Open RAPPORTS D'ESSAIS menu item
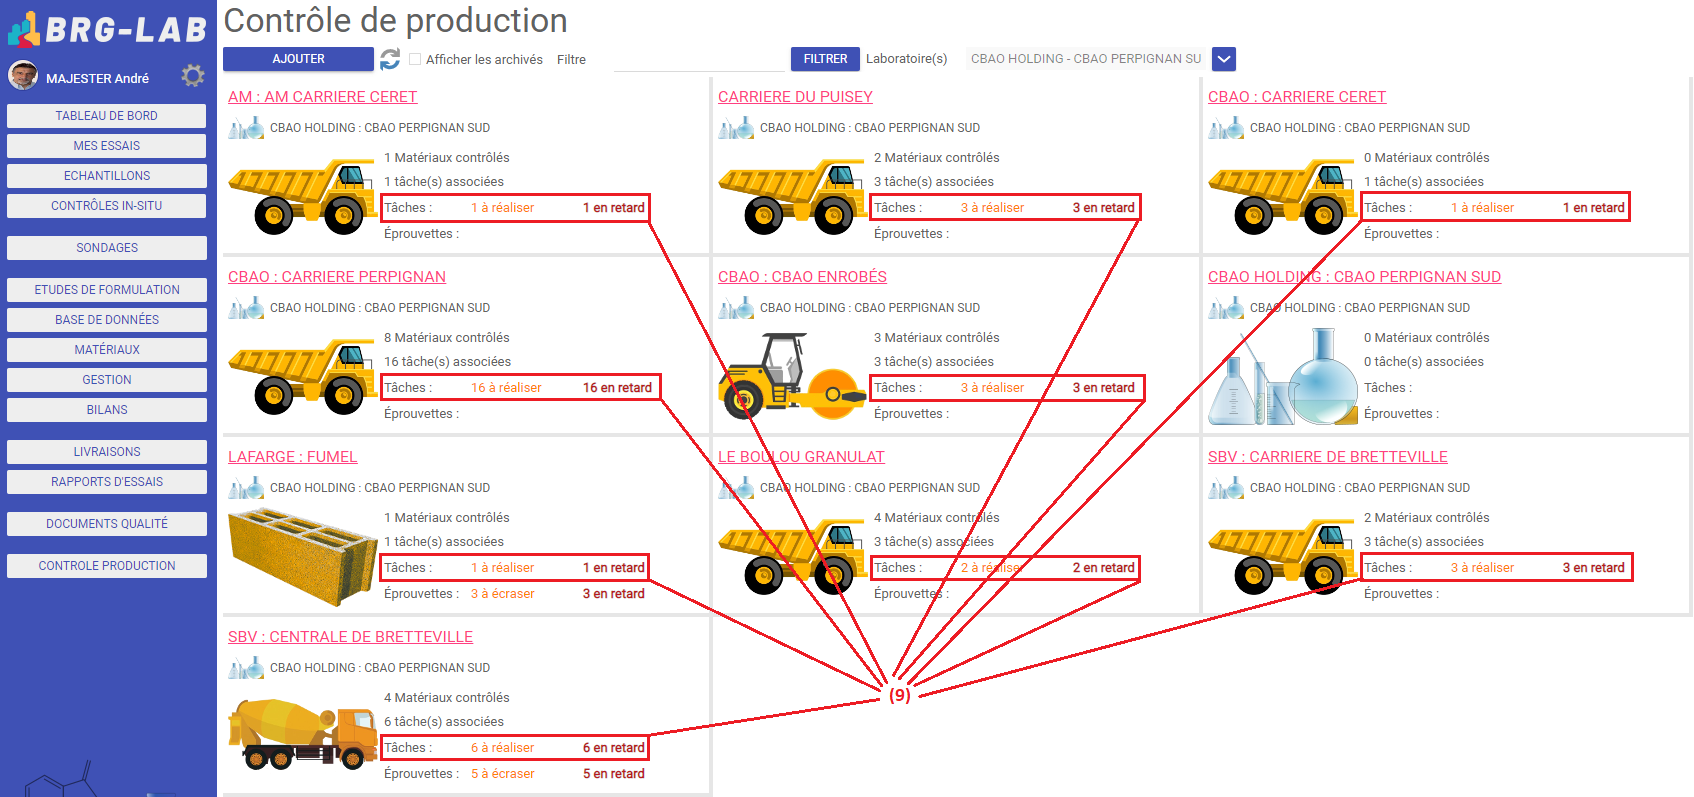The height and width of the screenshot is (797, 1694). [x=107, y=482]
